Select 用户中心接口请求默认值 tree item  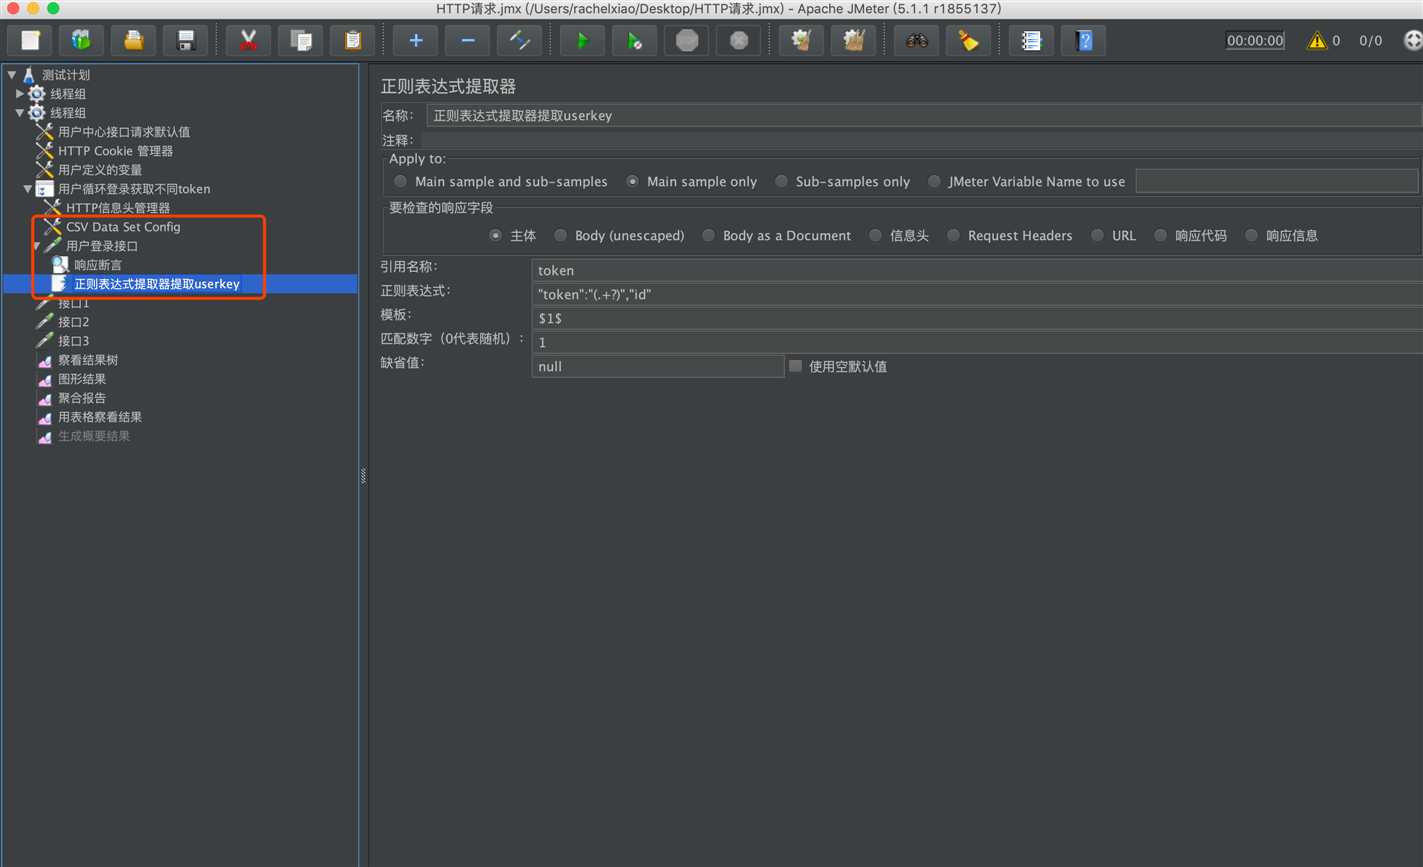pos(123,131)
